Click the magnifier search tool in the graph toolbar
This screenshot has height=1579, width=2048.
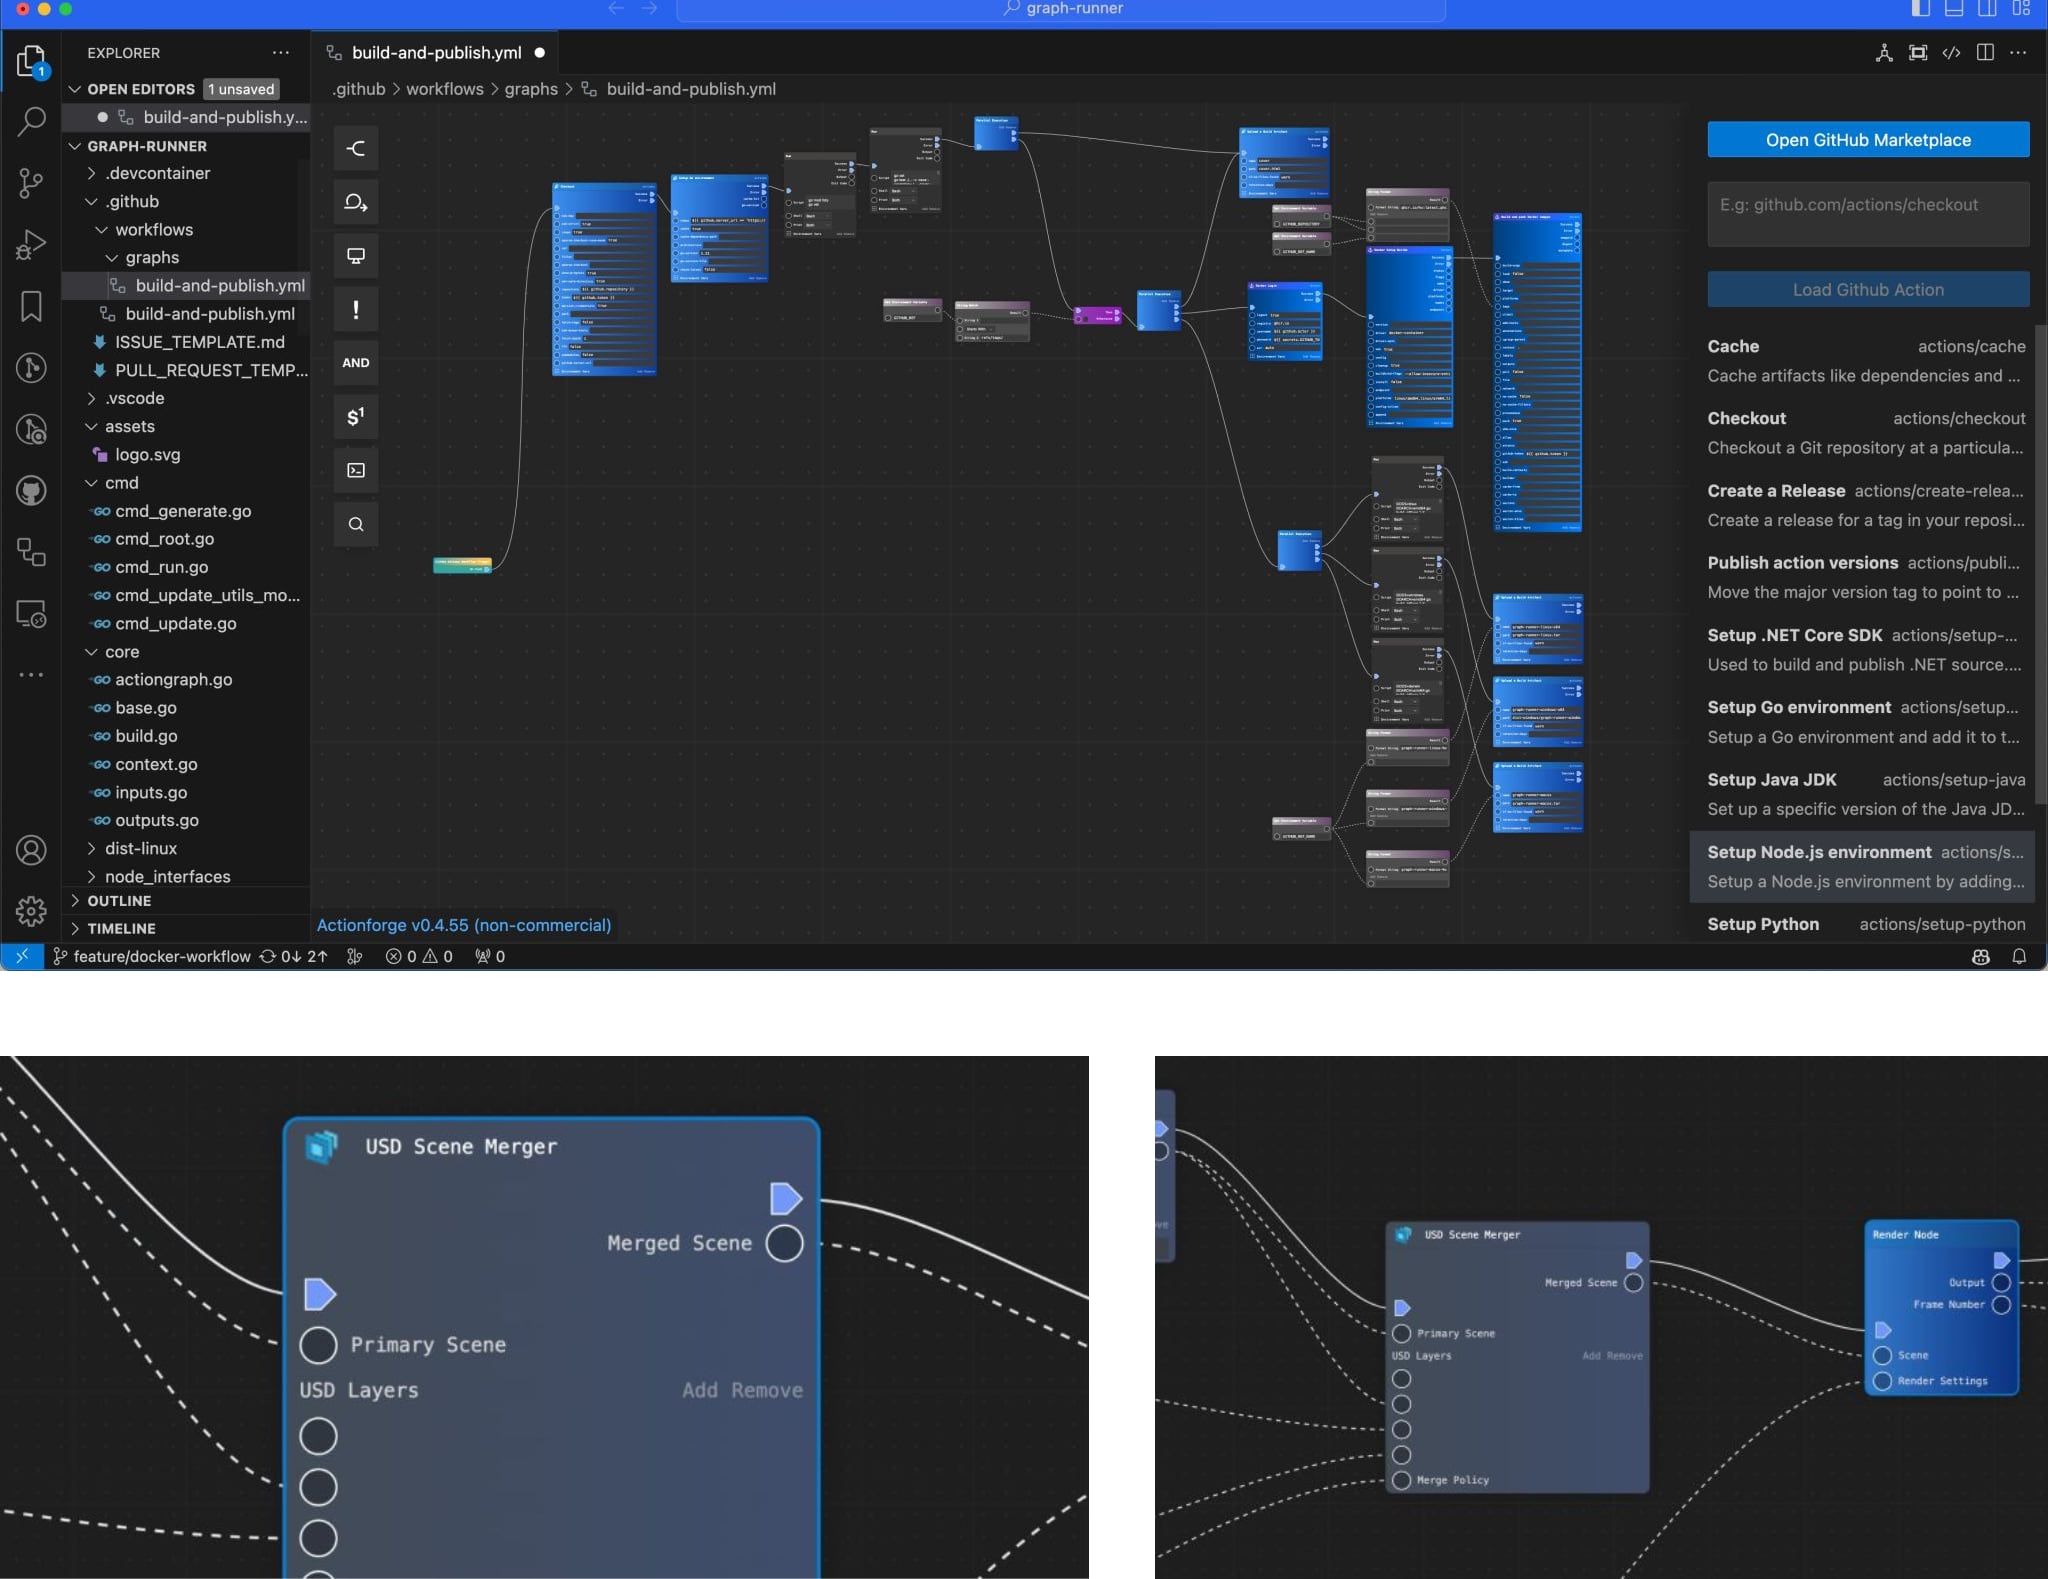(356, 524)
